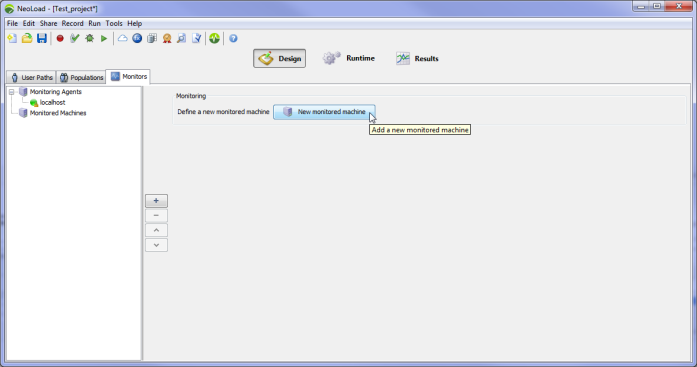Switch to the Populations tab

tap(81, 77)
